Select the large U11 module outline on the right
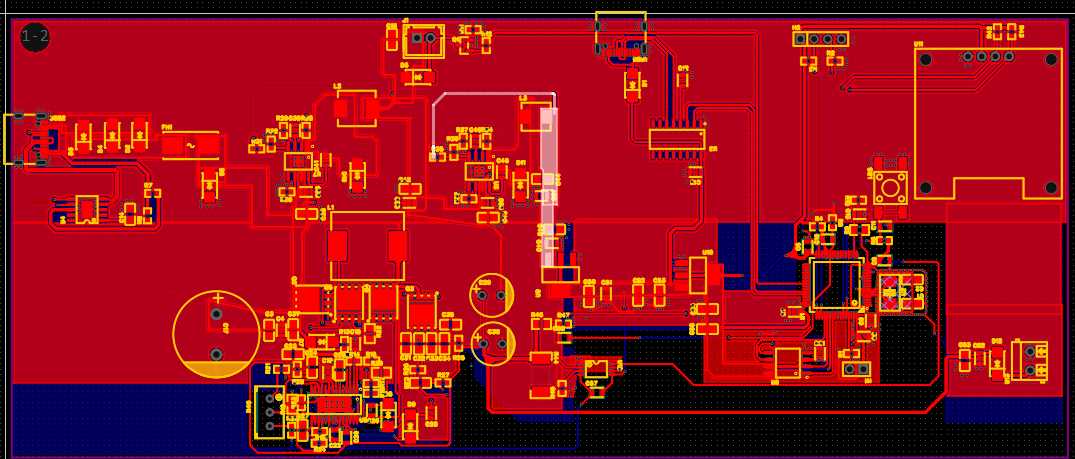This screenshot has height=459, width=1075. pos(988,122)
